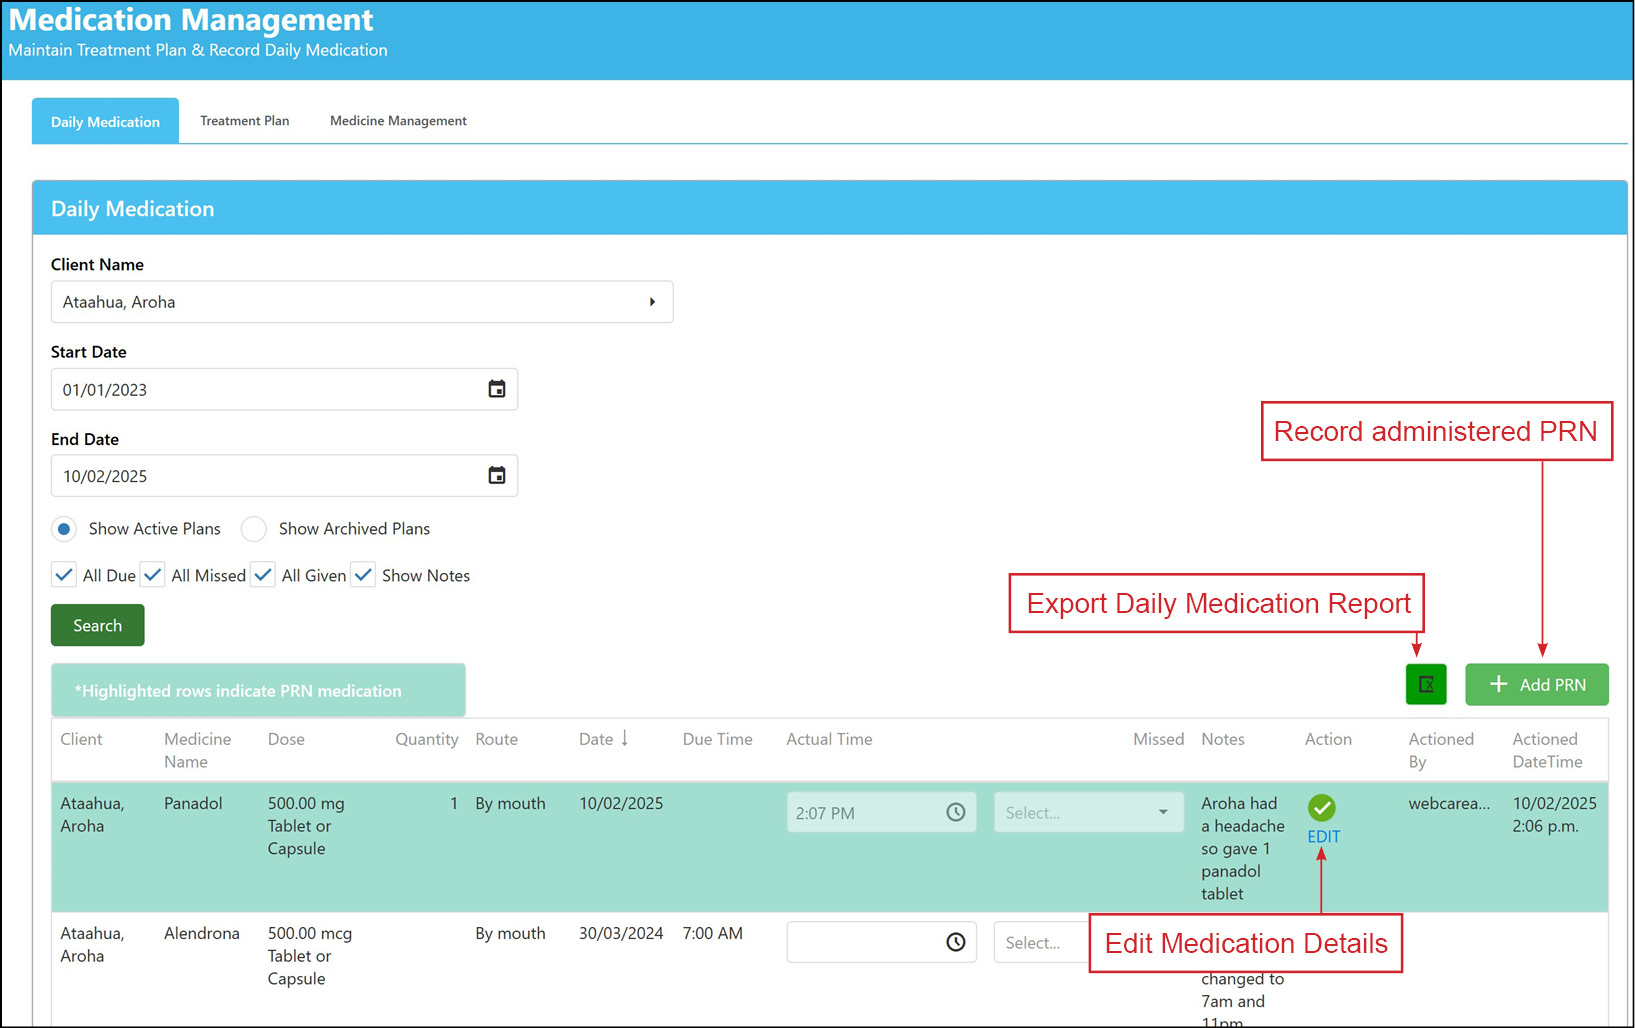Sort by Date column arrow
This screenshot has height=1028, width=1635.
625,738
